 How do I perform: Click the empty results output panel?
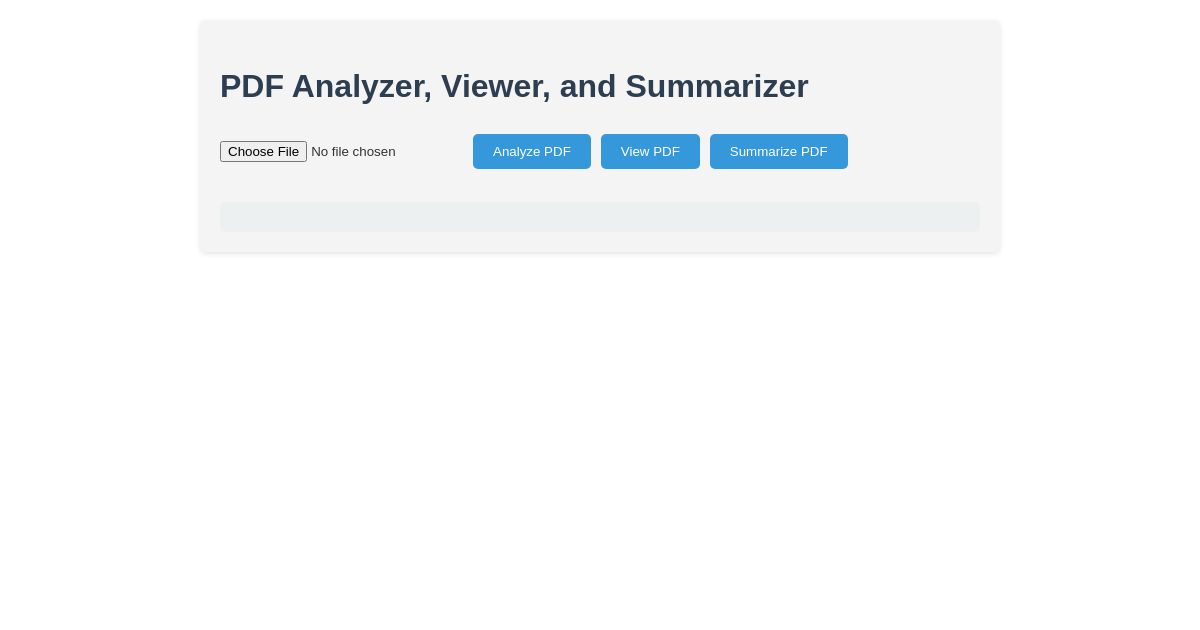coord(600,217)
